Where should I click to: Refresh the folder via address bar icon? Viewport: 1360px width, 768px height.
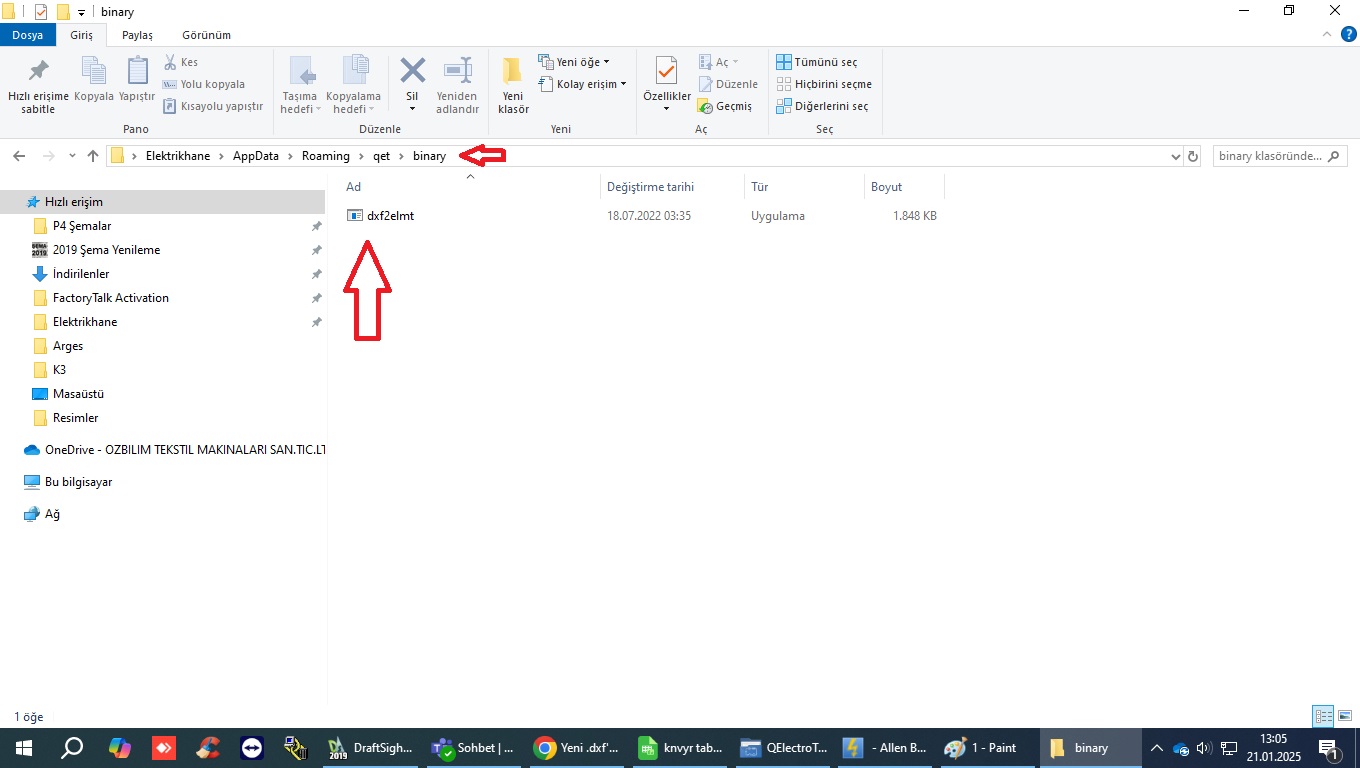point(1192,156)
